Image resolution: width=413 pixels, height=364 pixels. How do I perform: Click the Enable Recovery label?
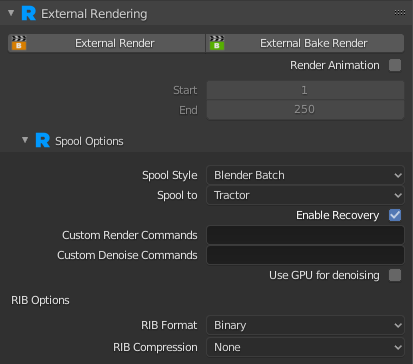coord(338,215)
